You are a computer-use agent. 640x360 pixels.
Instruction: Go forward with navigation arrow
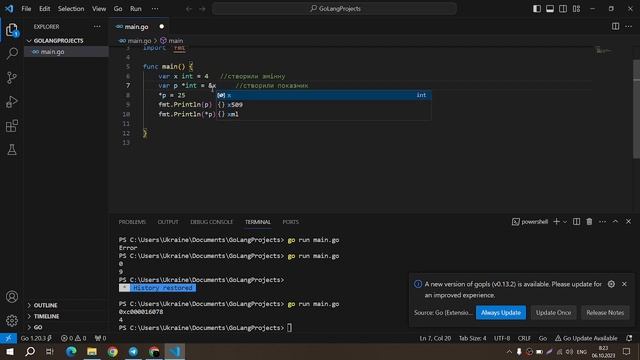[202, 9]
